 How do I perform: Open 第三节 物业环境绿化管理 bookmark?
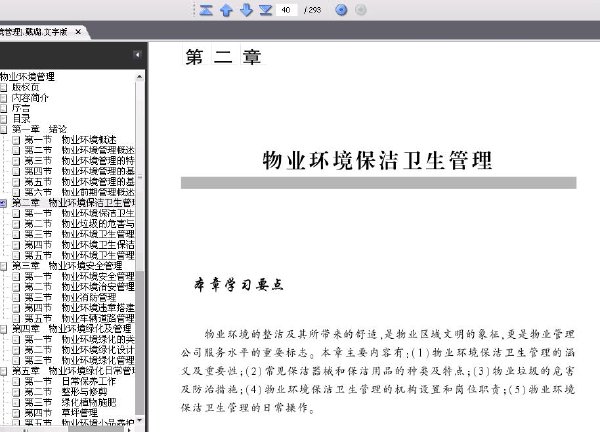tap(80, 361)
